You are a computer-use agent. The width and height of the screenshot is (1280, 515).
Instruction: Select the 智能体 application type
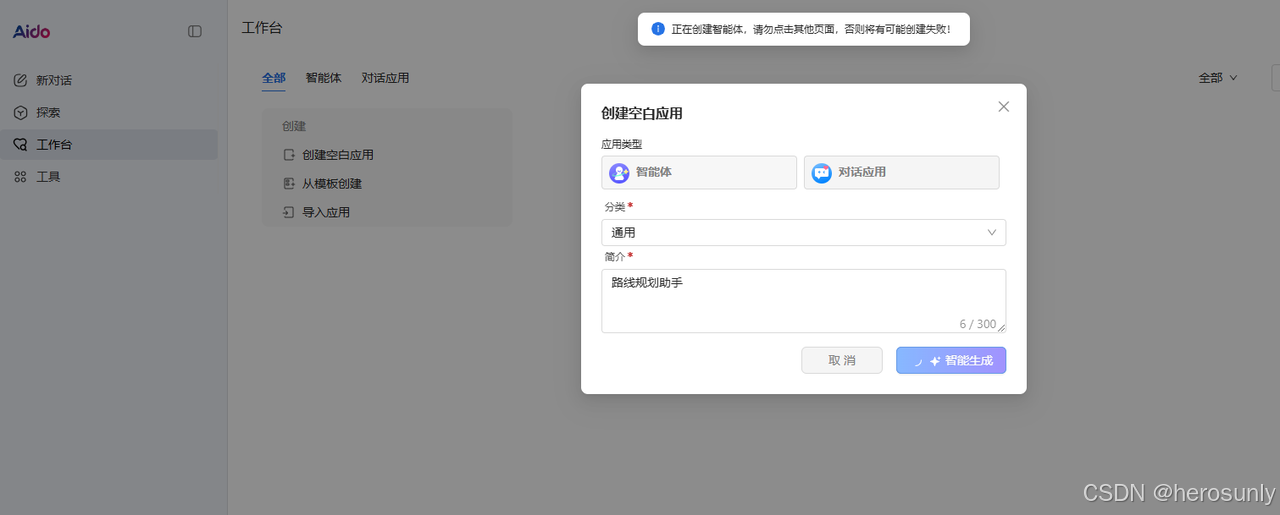pos(699,172)
